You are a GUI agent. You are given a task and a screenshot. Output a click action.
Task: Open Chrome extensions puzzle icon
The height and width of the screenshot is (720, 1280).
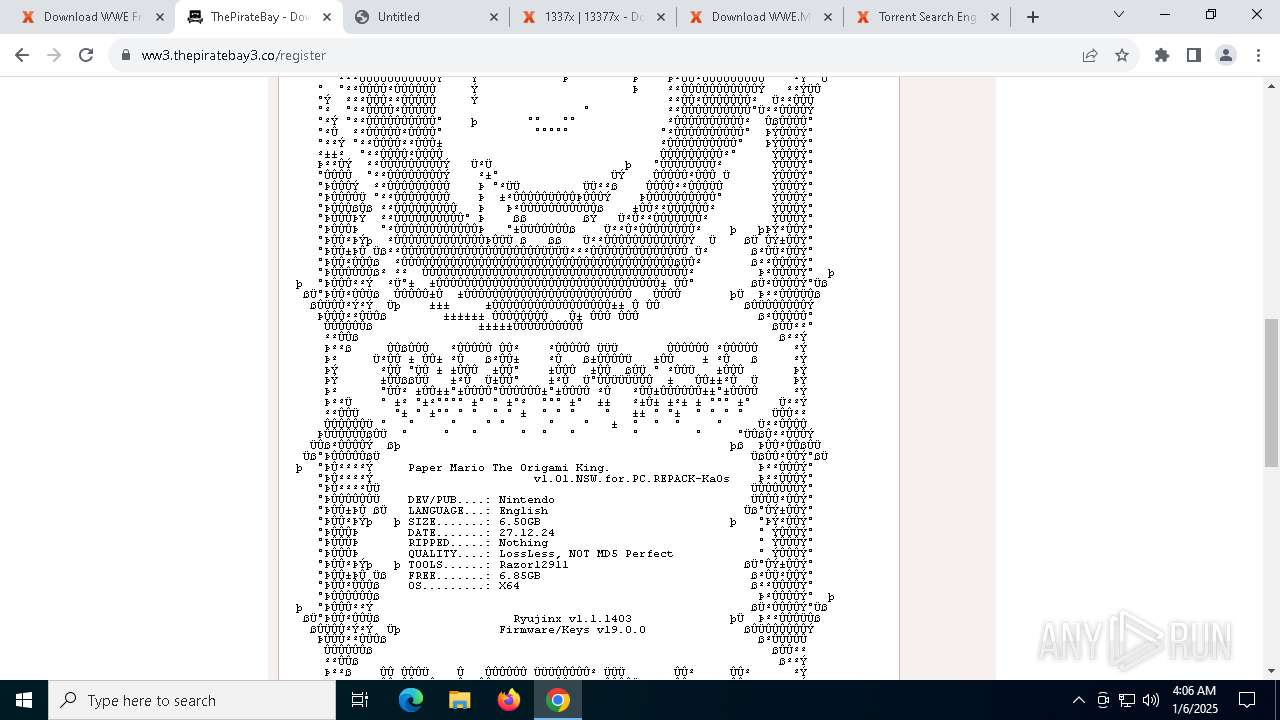[x=1162, y=55]
